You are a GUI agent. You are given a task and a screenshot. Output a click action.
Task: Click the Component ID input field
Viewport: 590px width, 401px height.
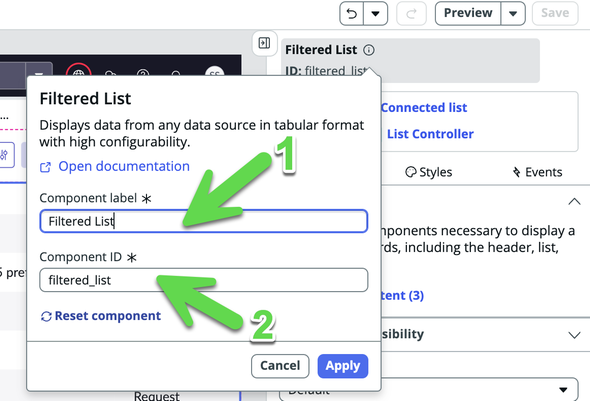tap(204, 280)
